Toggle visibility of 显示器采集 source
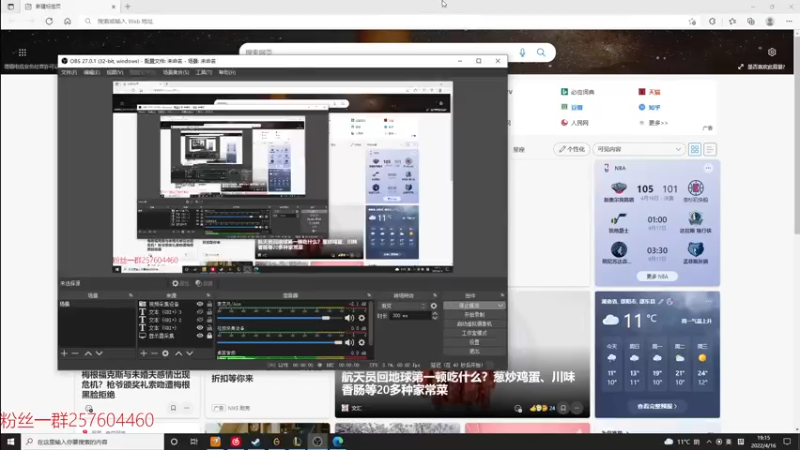 tap(199, 336)
